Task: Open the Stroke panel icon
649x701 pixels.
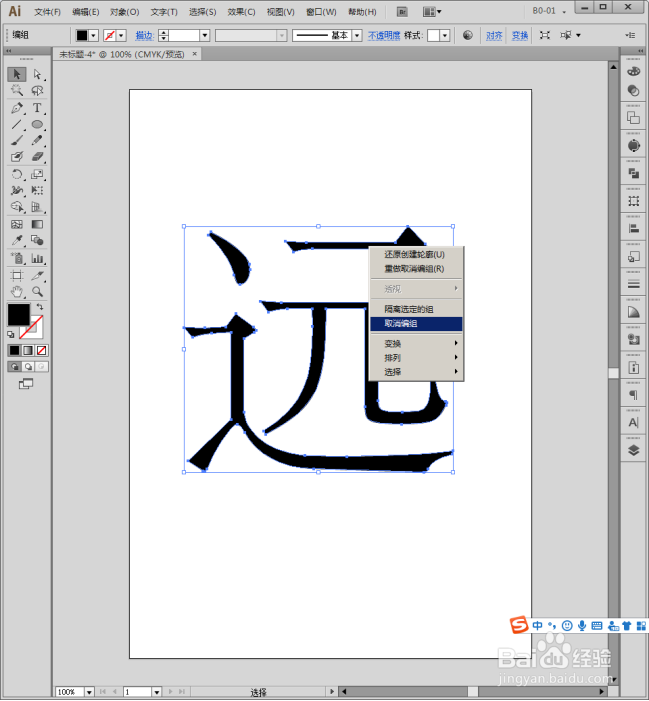Action: click(x=633, y=284)
